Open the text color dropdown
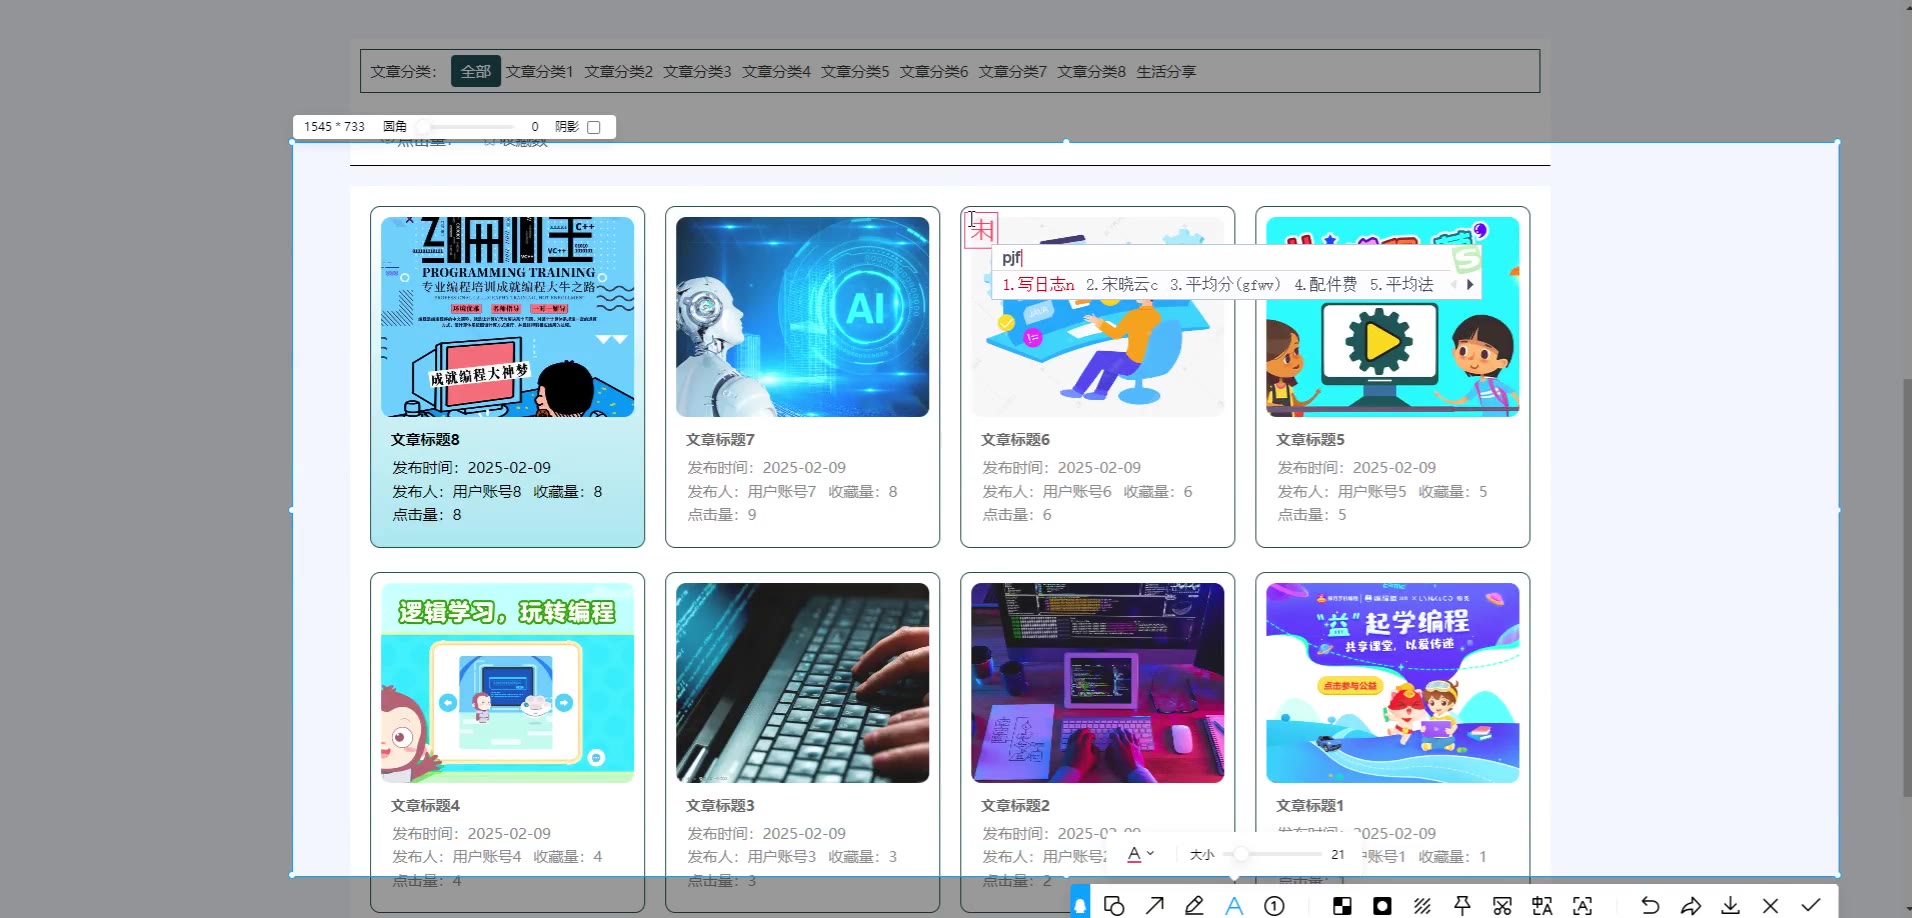The image size is (1912, 918). [x=1141, y=855]
